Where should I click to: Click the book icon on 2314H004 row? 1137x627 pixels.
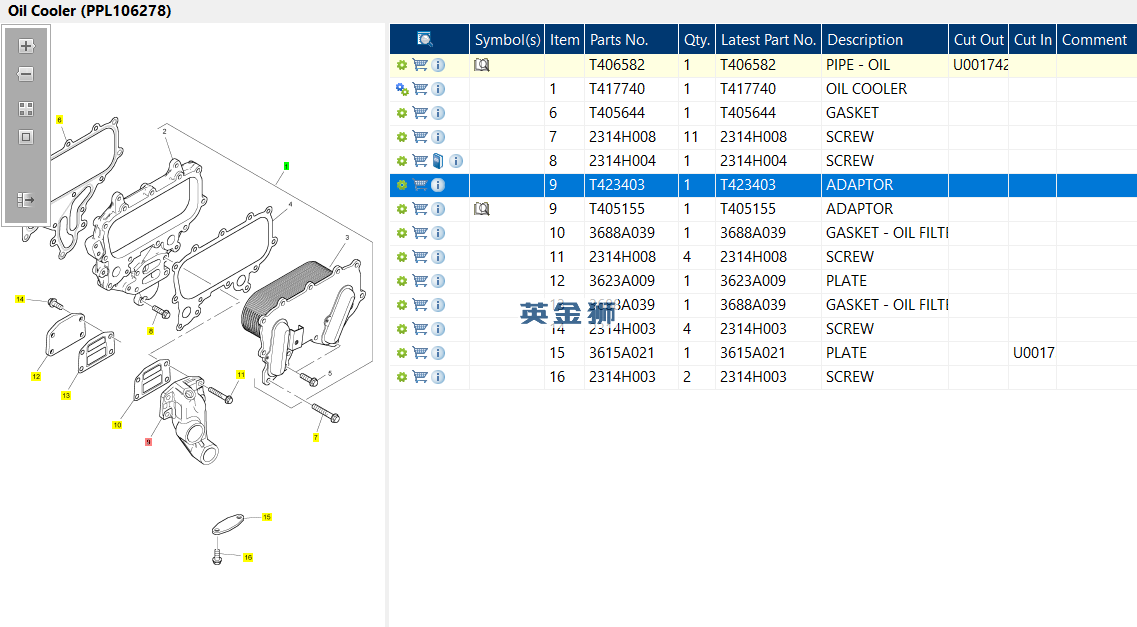438,161
